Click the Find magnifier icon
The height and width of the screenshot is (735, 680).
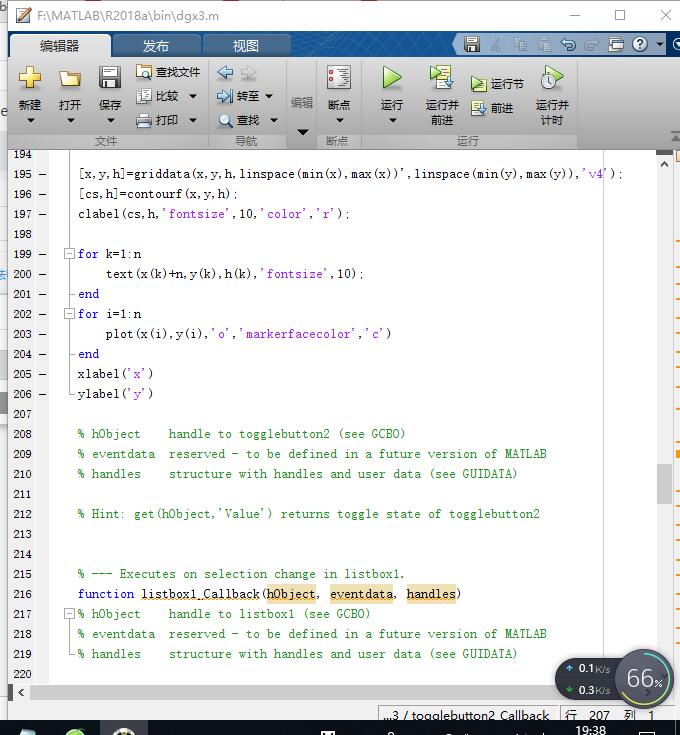pos(225,120)
